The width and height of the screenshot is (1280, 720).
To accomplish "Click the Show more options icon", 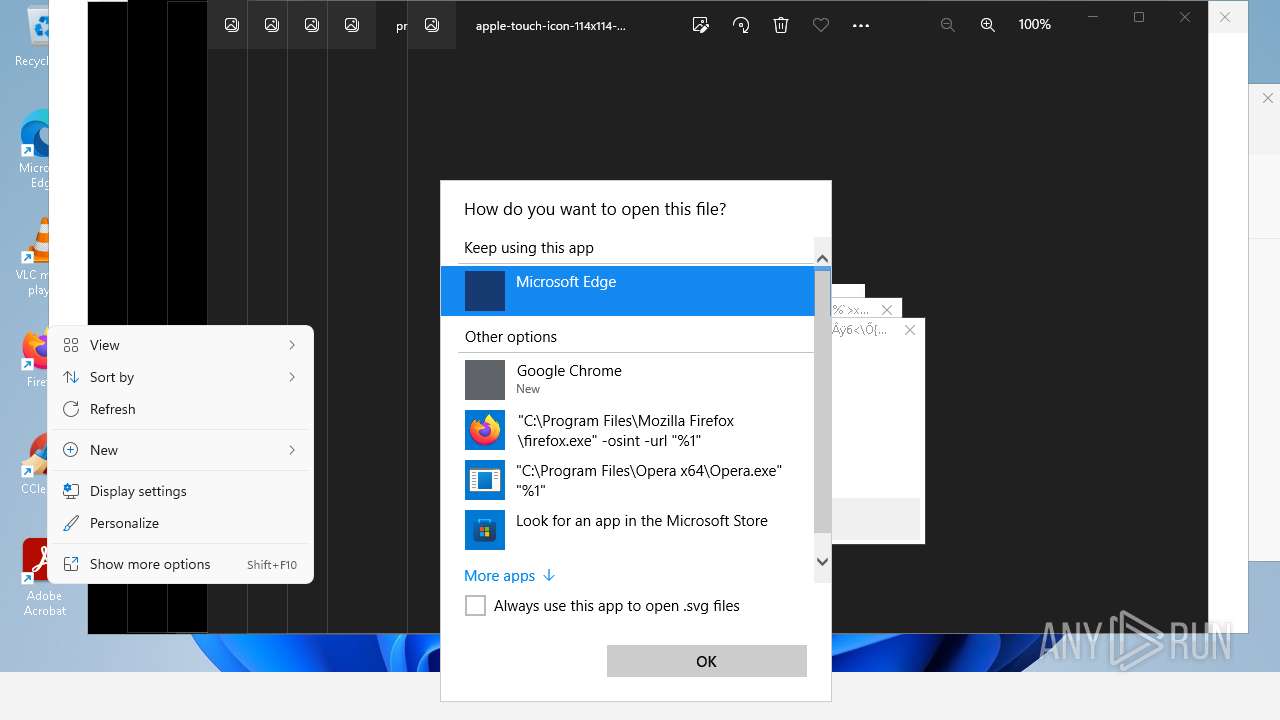I will (x=71, y=564).
